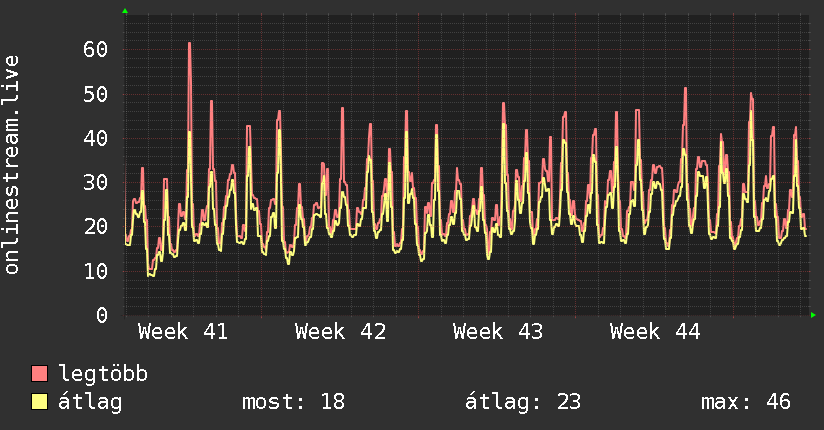Click the 20 y-axis tick label
Screen dimensions: 824x430
click(96, 227)
